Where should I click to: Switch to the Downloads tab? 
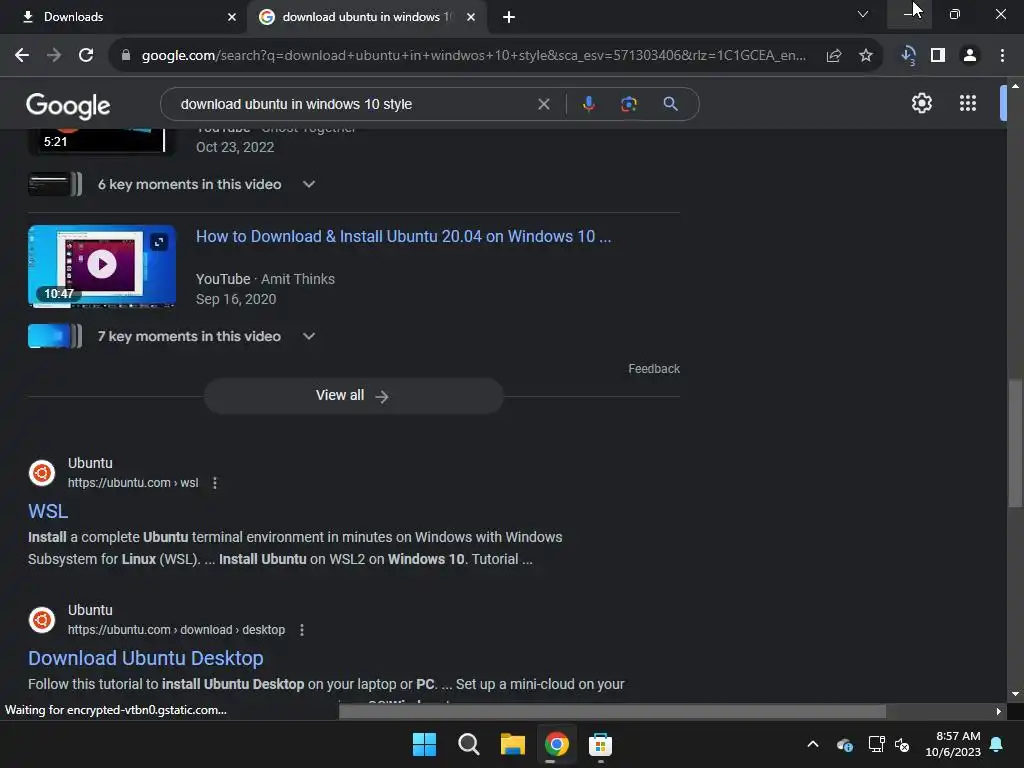124,17
